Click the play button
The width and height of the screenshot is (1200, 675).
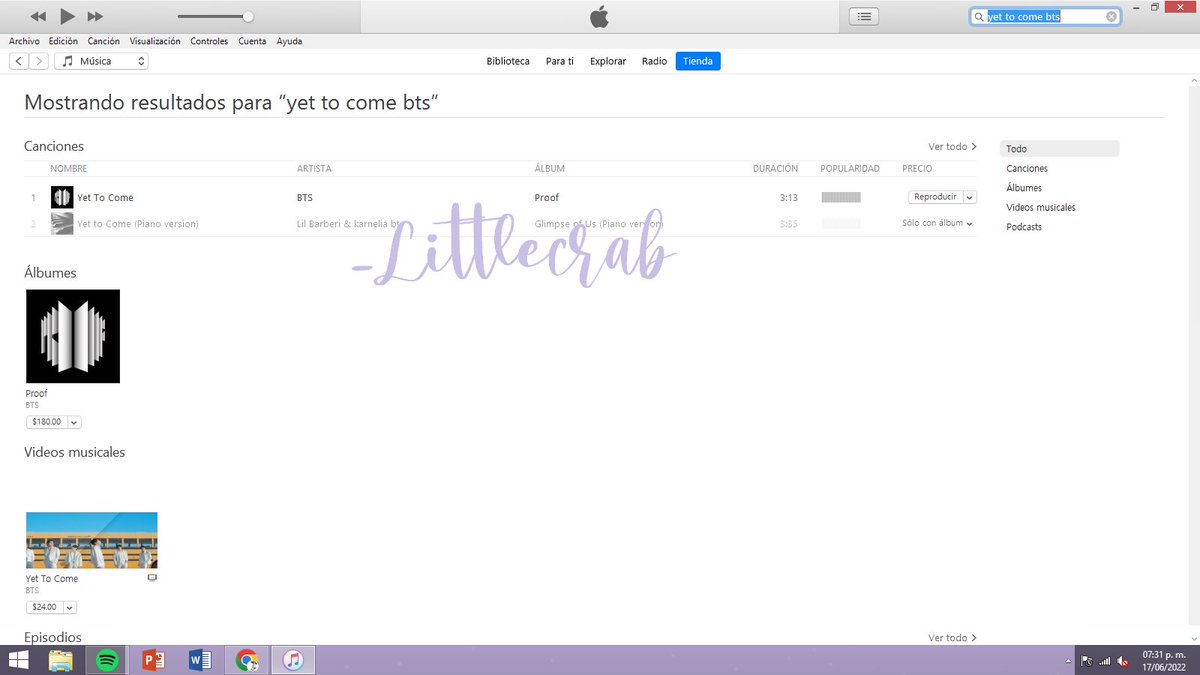click(x=67, y=16)
